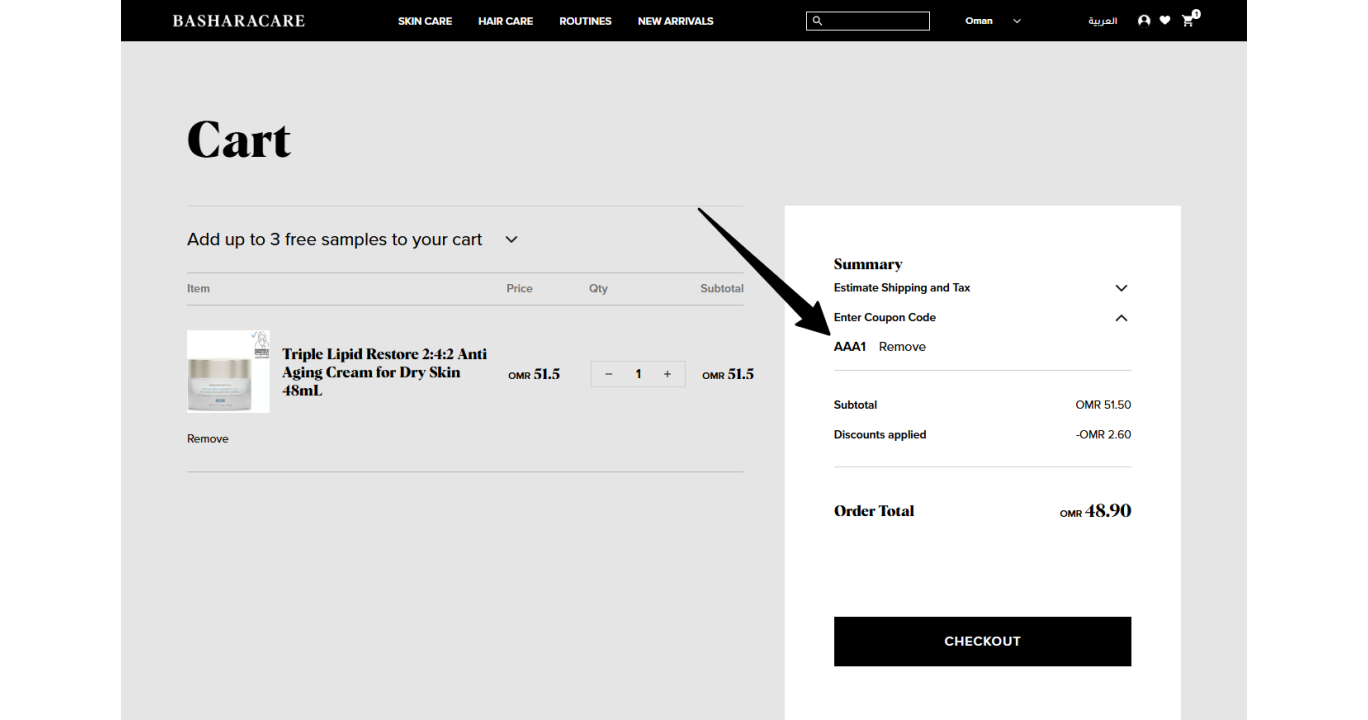Image resolution: width=1368 pixels, height=720 pixels.
Task: Open the New Arrivals menu
Action: [676, 21]
